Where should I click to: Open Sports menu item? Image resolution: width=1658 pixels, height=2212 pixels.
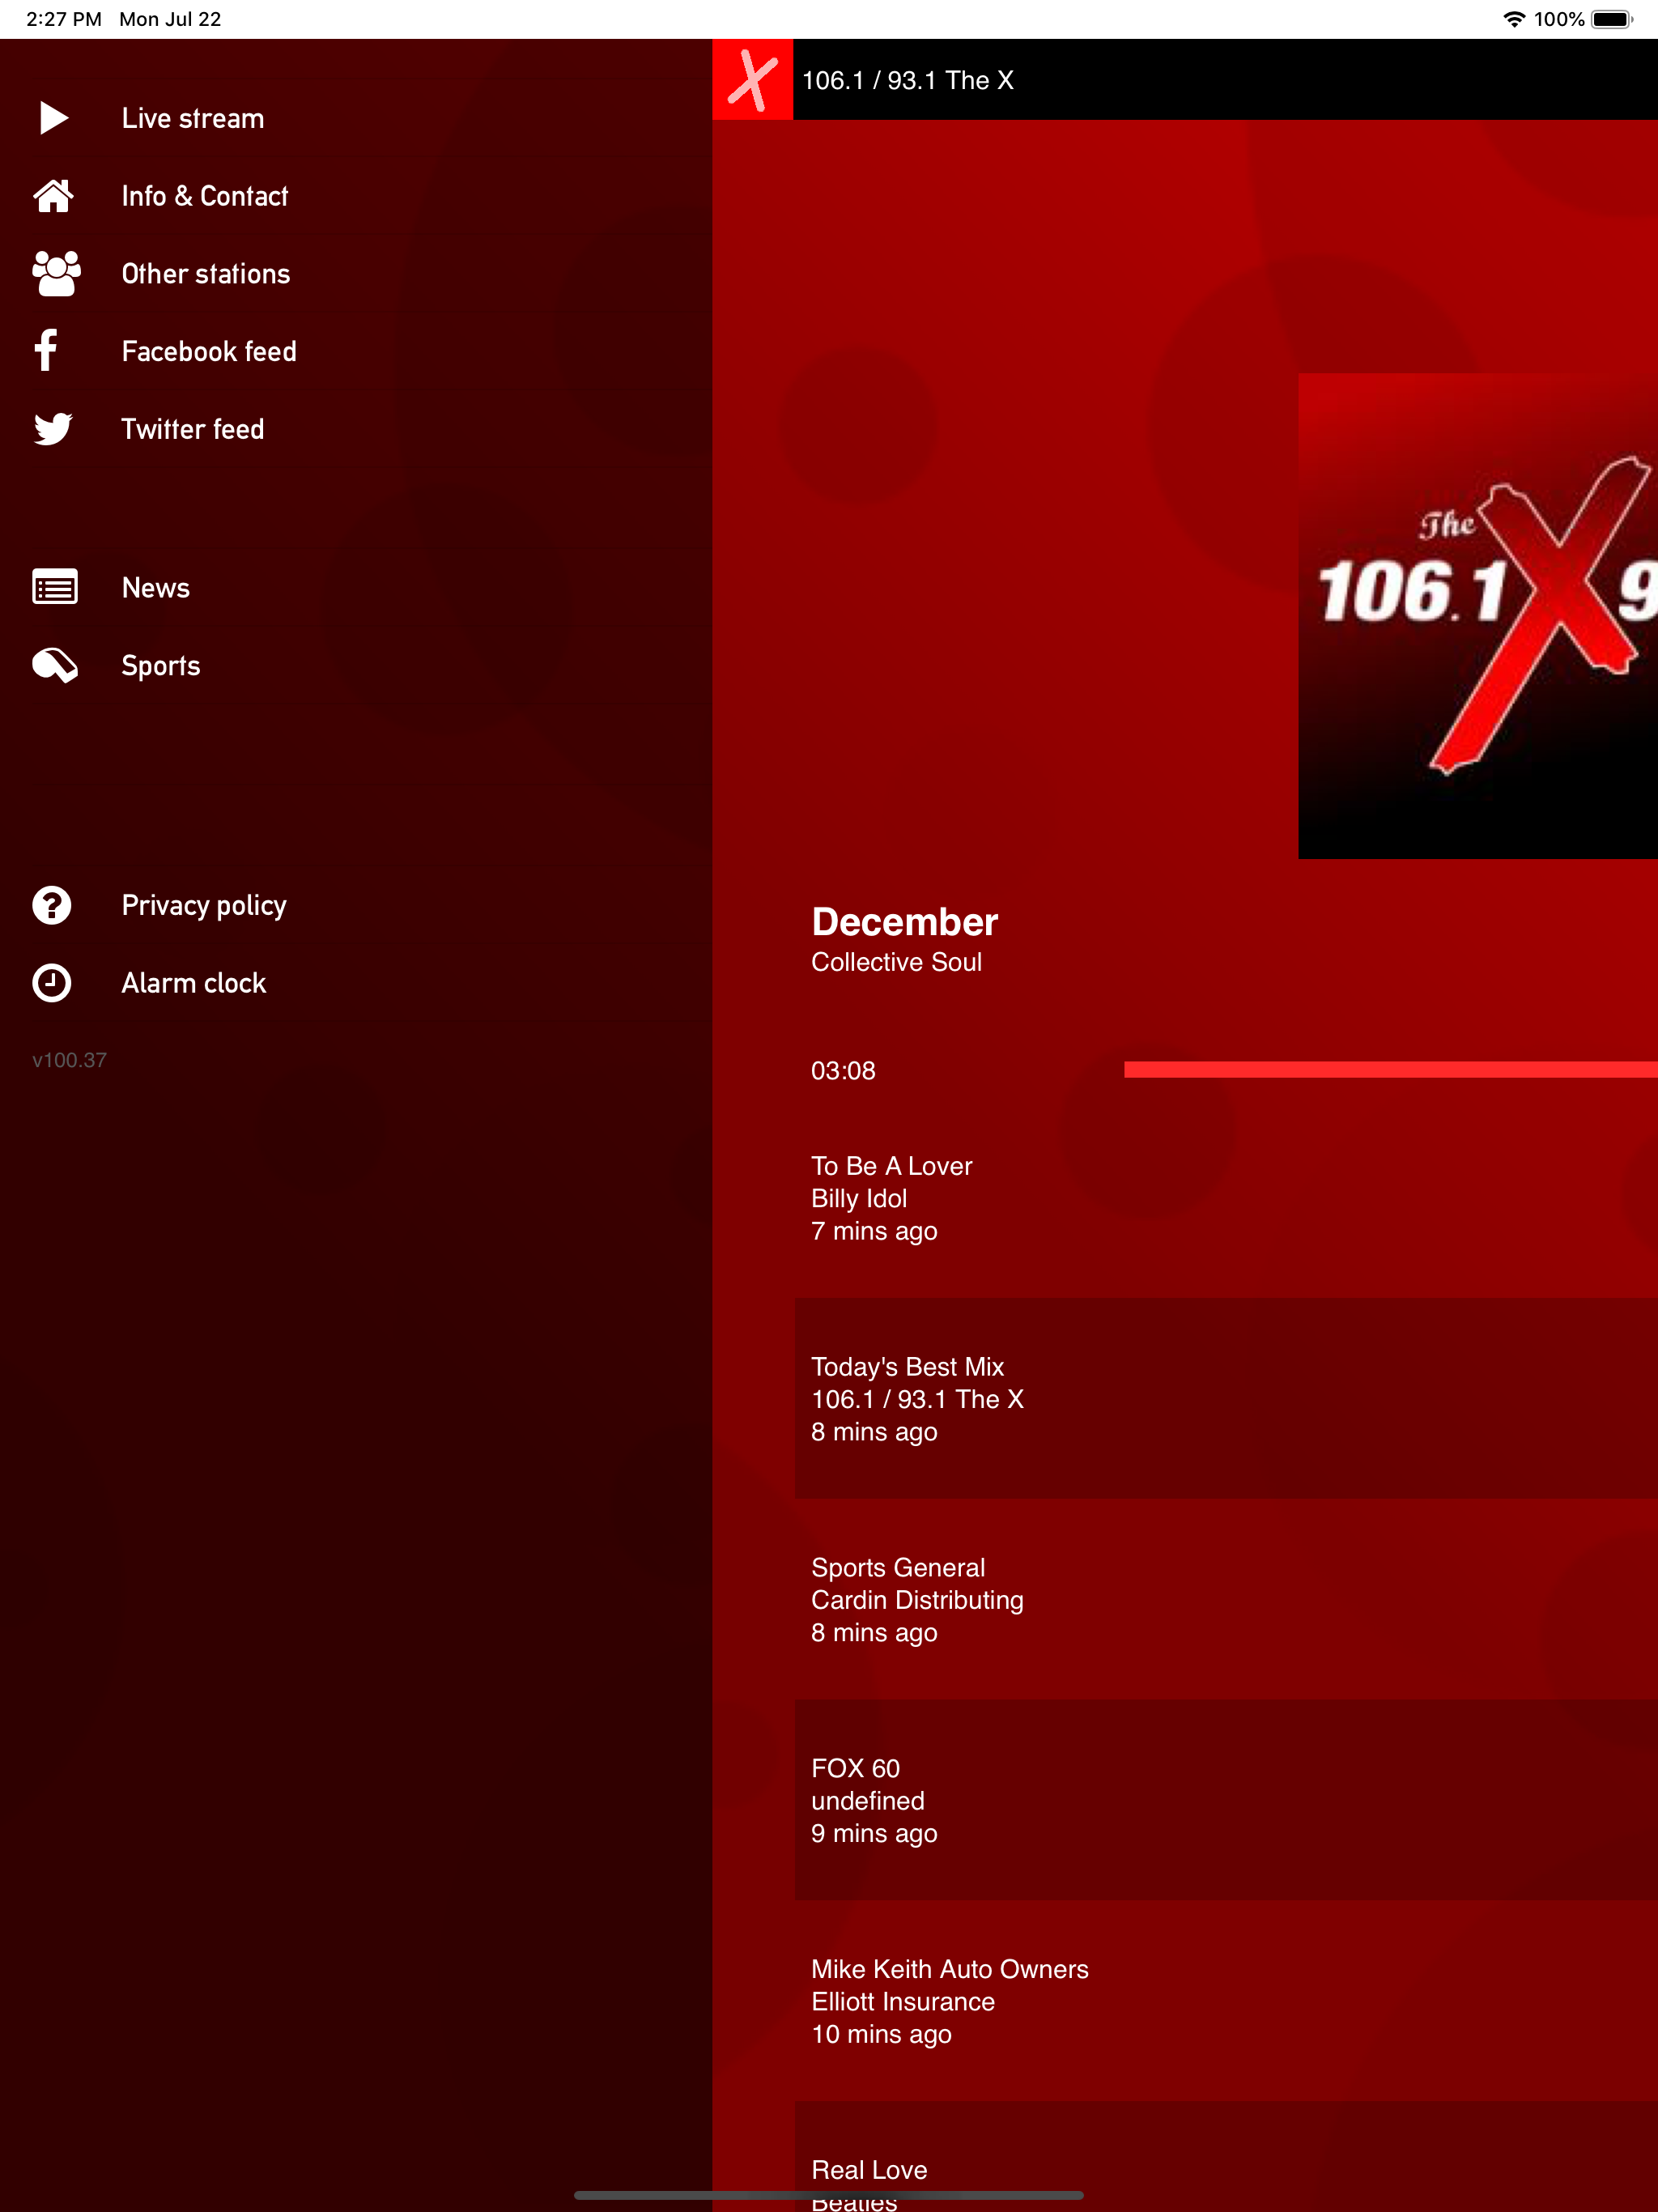click(356, 665)
